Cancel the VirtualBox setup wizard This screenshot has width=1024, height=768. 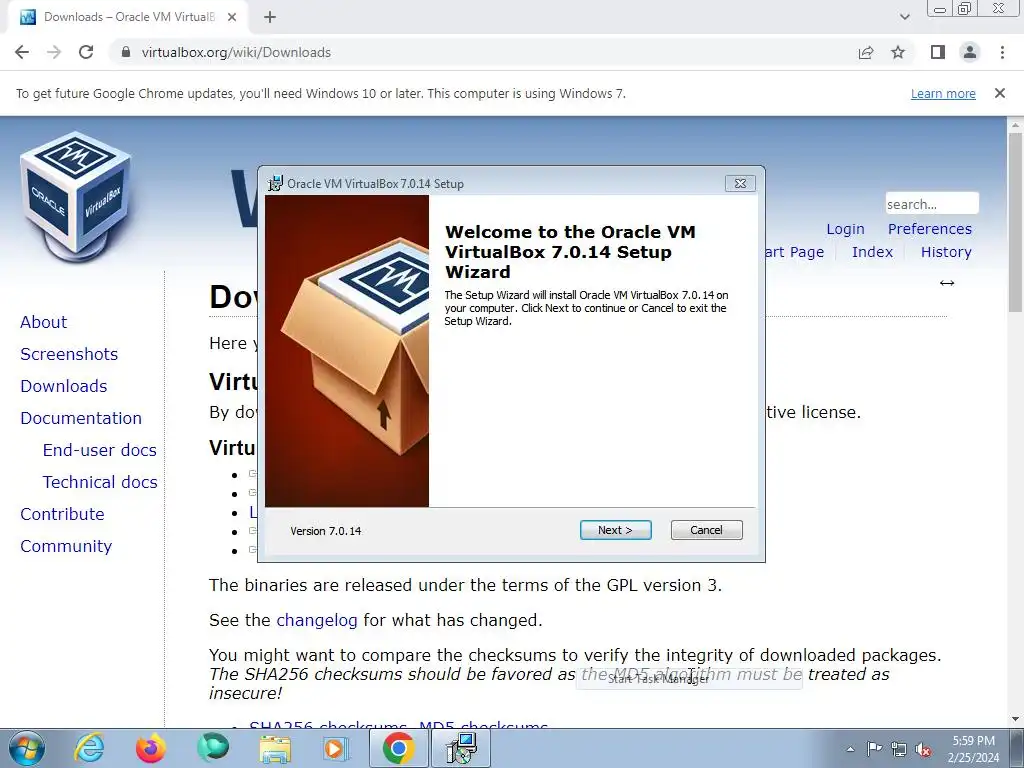[707, 530]
